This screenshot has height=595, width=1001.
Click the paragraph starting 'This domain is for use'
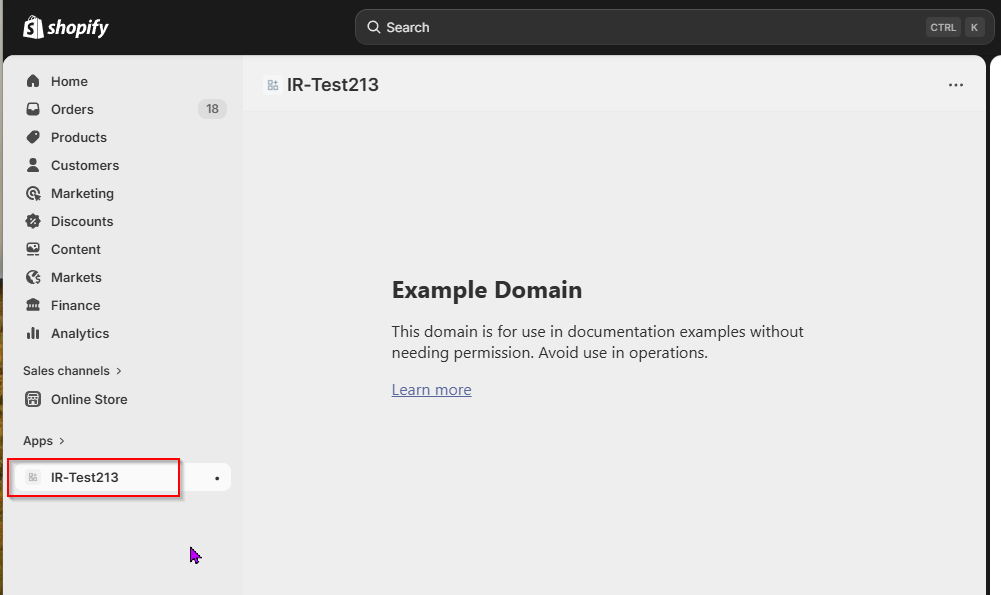(598, 342)
